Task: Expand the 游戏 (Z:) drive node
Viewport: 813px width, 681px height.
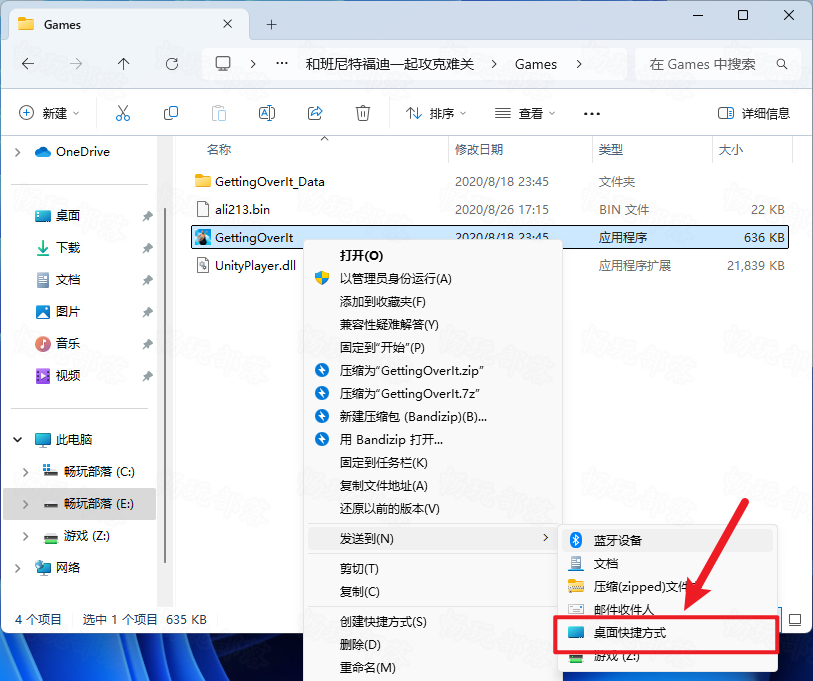Action: (x=25, y=536)
